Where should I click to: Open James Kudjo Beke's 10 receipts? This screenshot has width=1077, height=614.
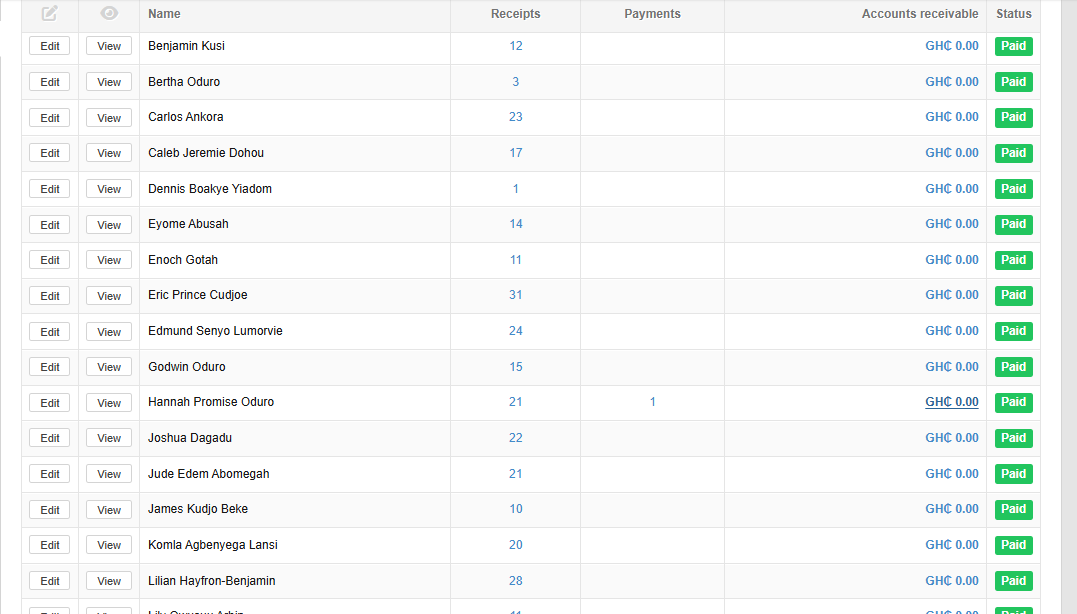516,509
